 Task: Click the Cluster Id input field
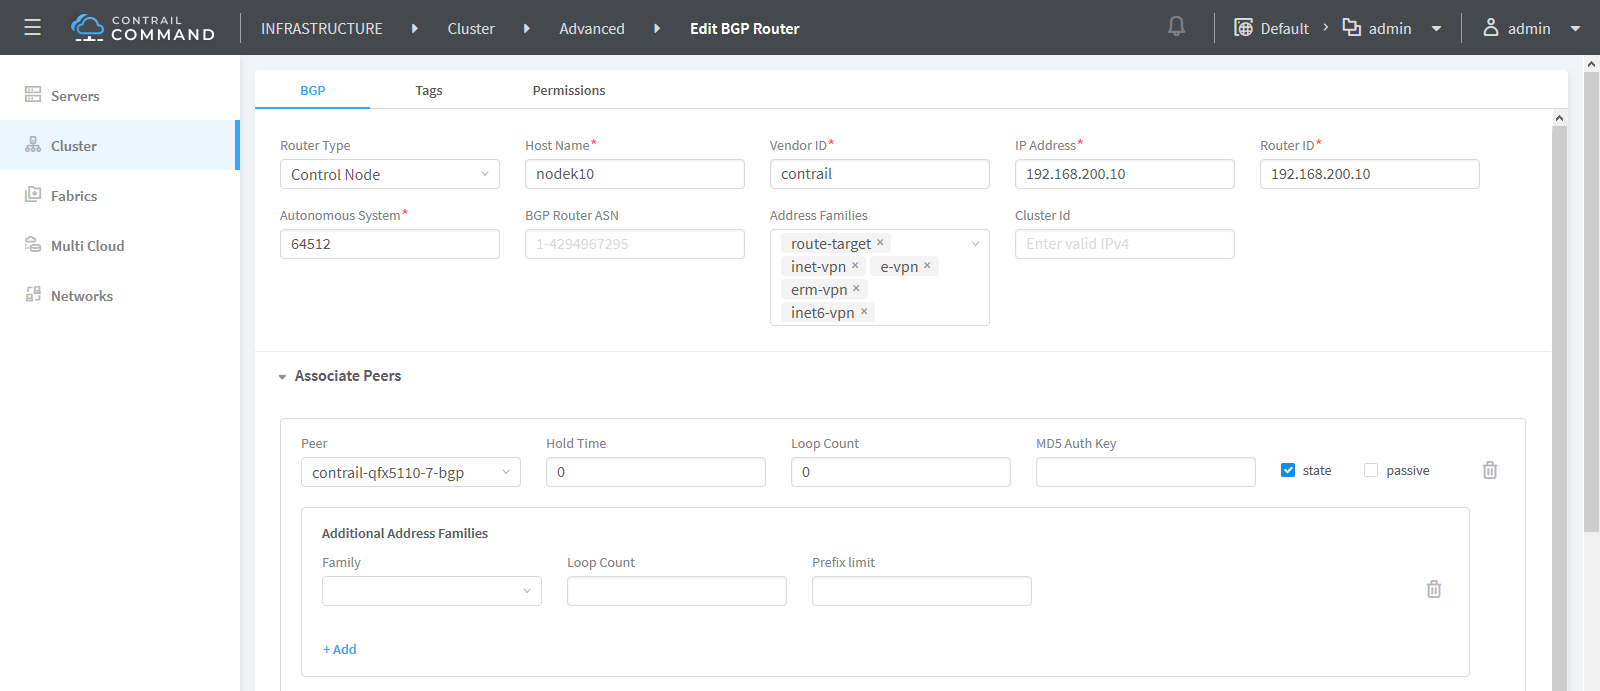[1124, 244]
